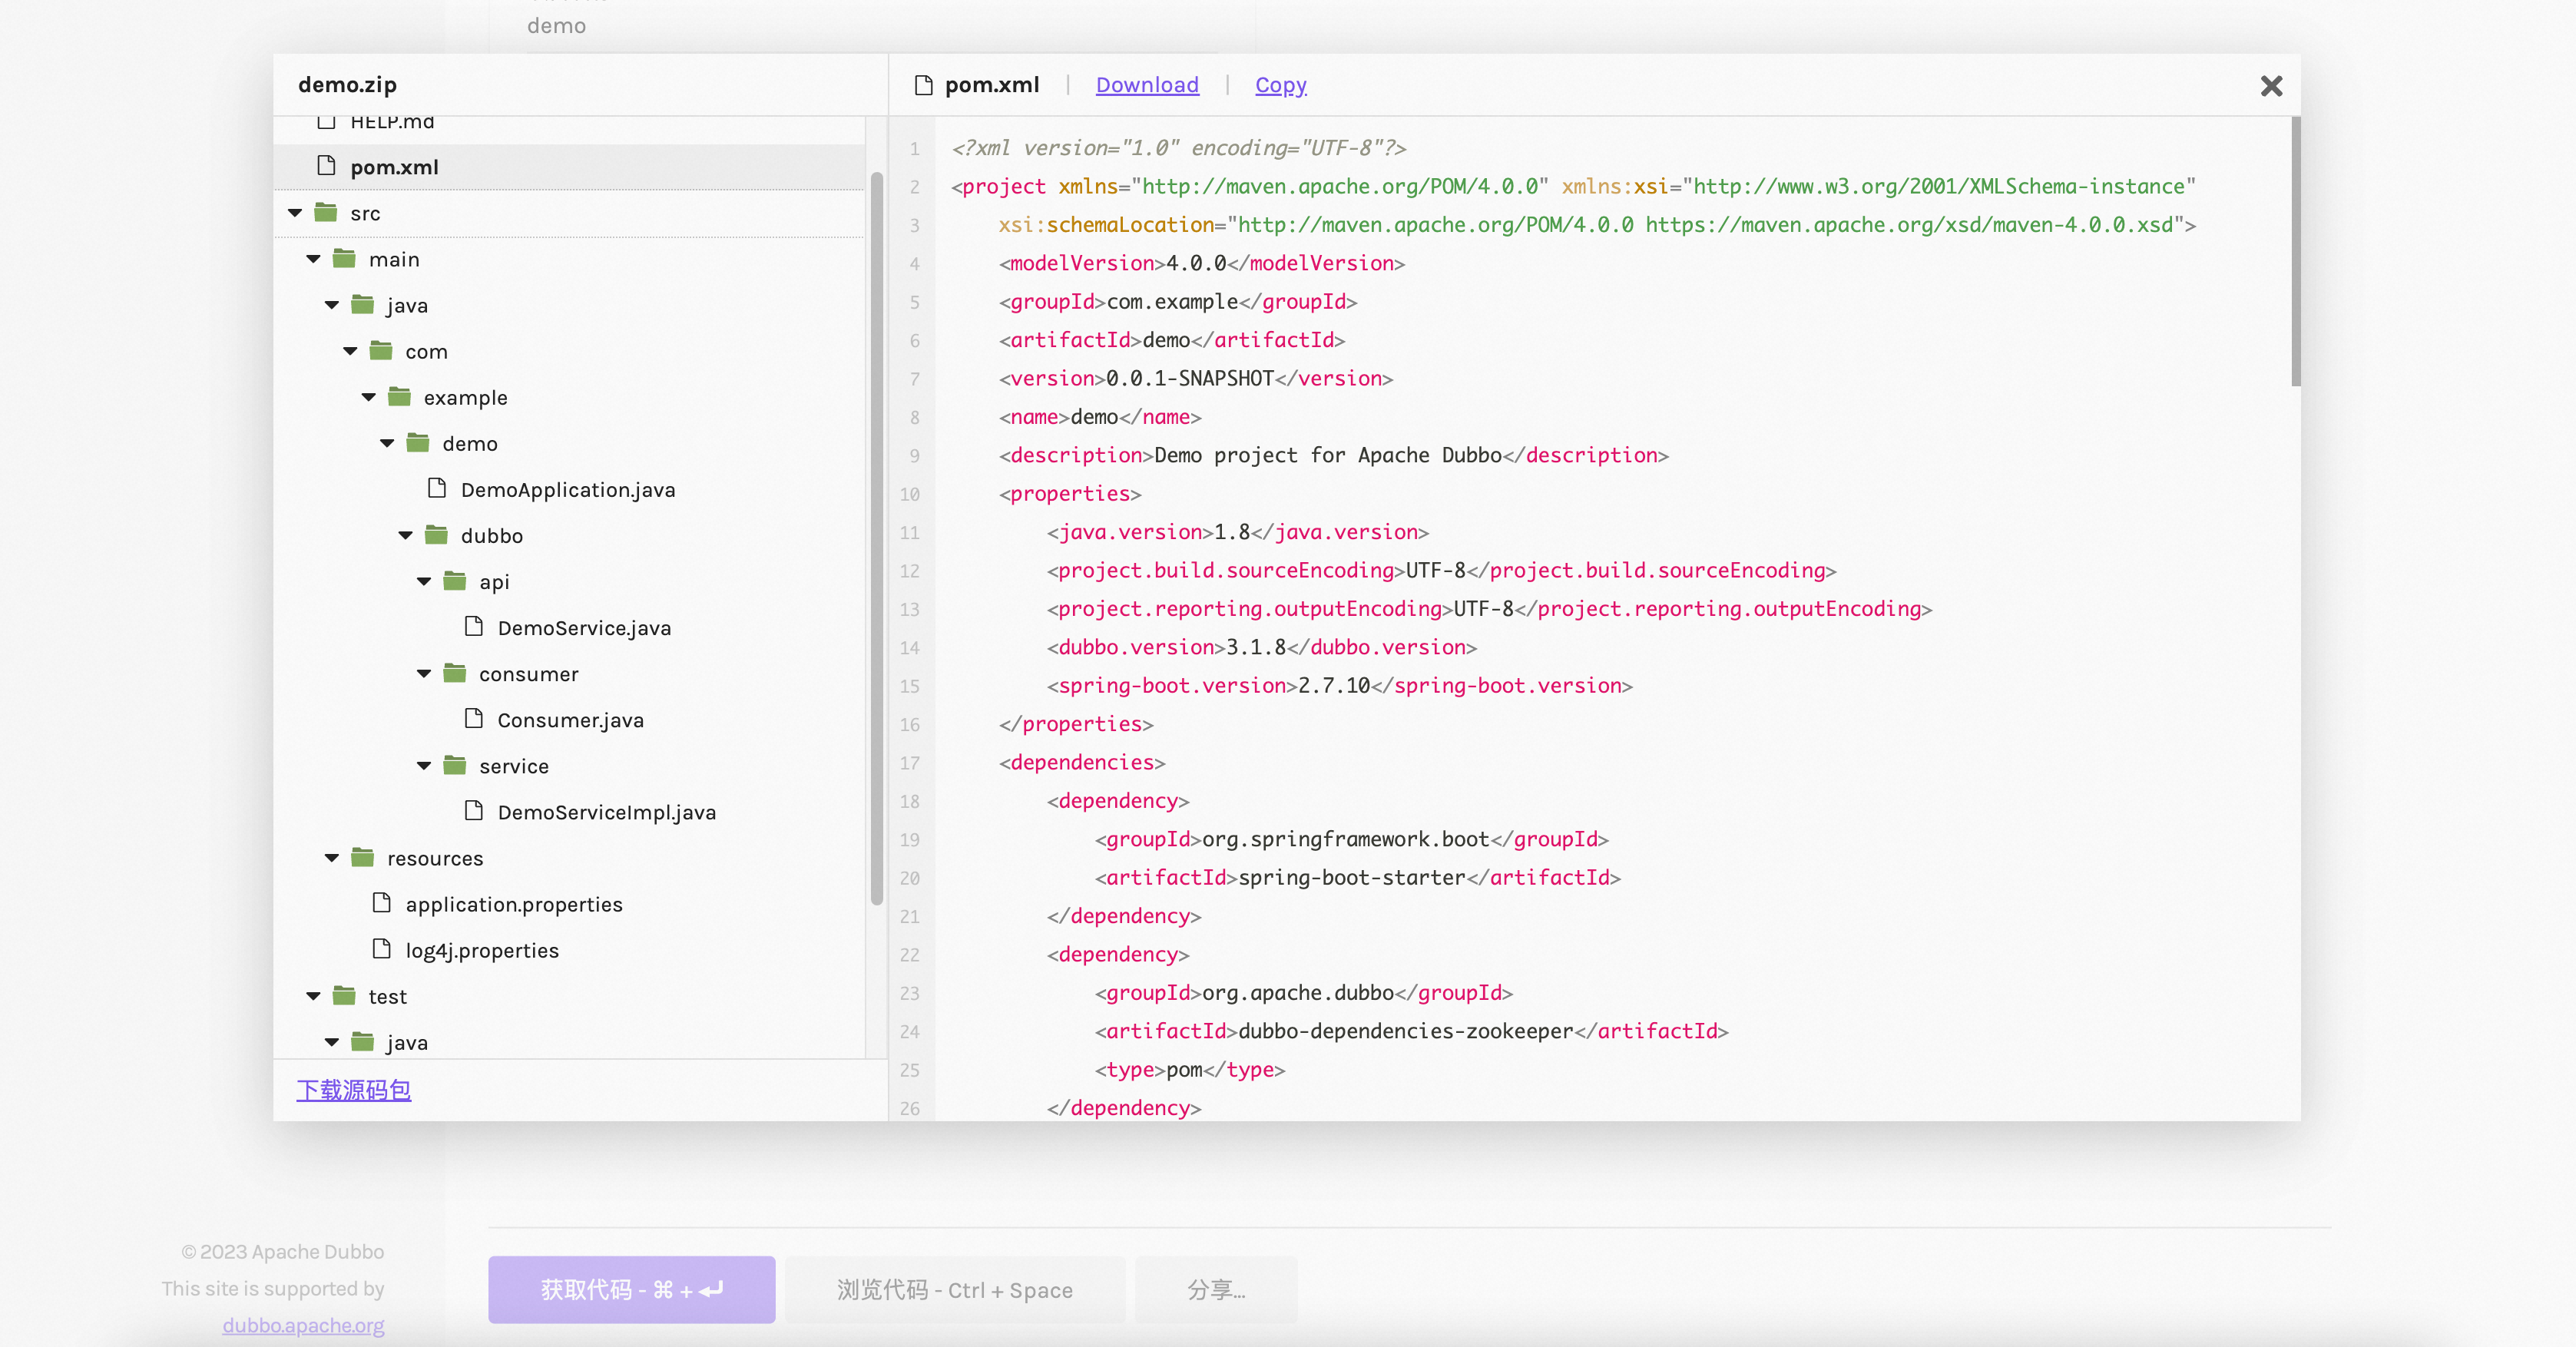2576x1347 pixels.
Task: Collapse the src folder
Action: 294,212
